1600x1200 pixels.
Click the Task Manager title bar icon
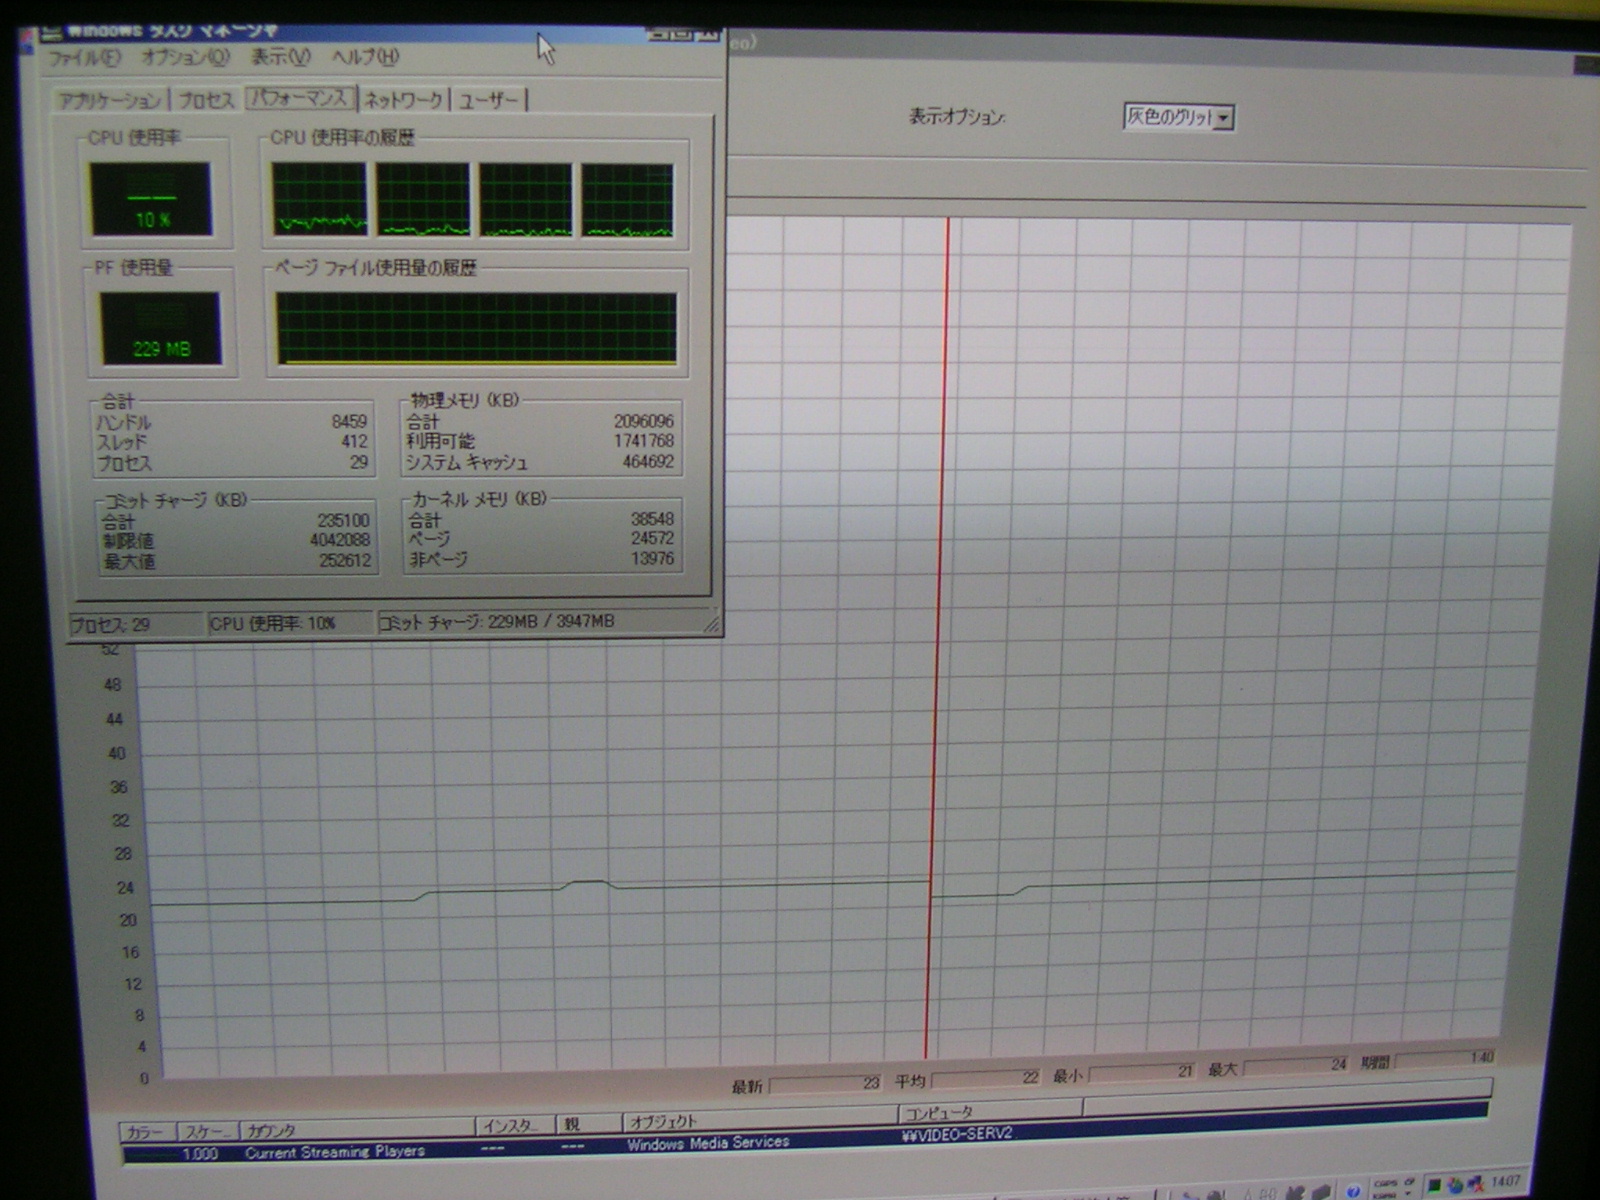pyautogui.click(x=52, y=33)
